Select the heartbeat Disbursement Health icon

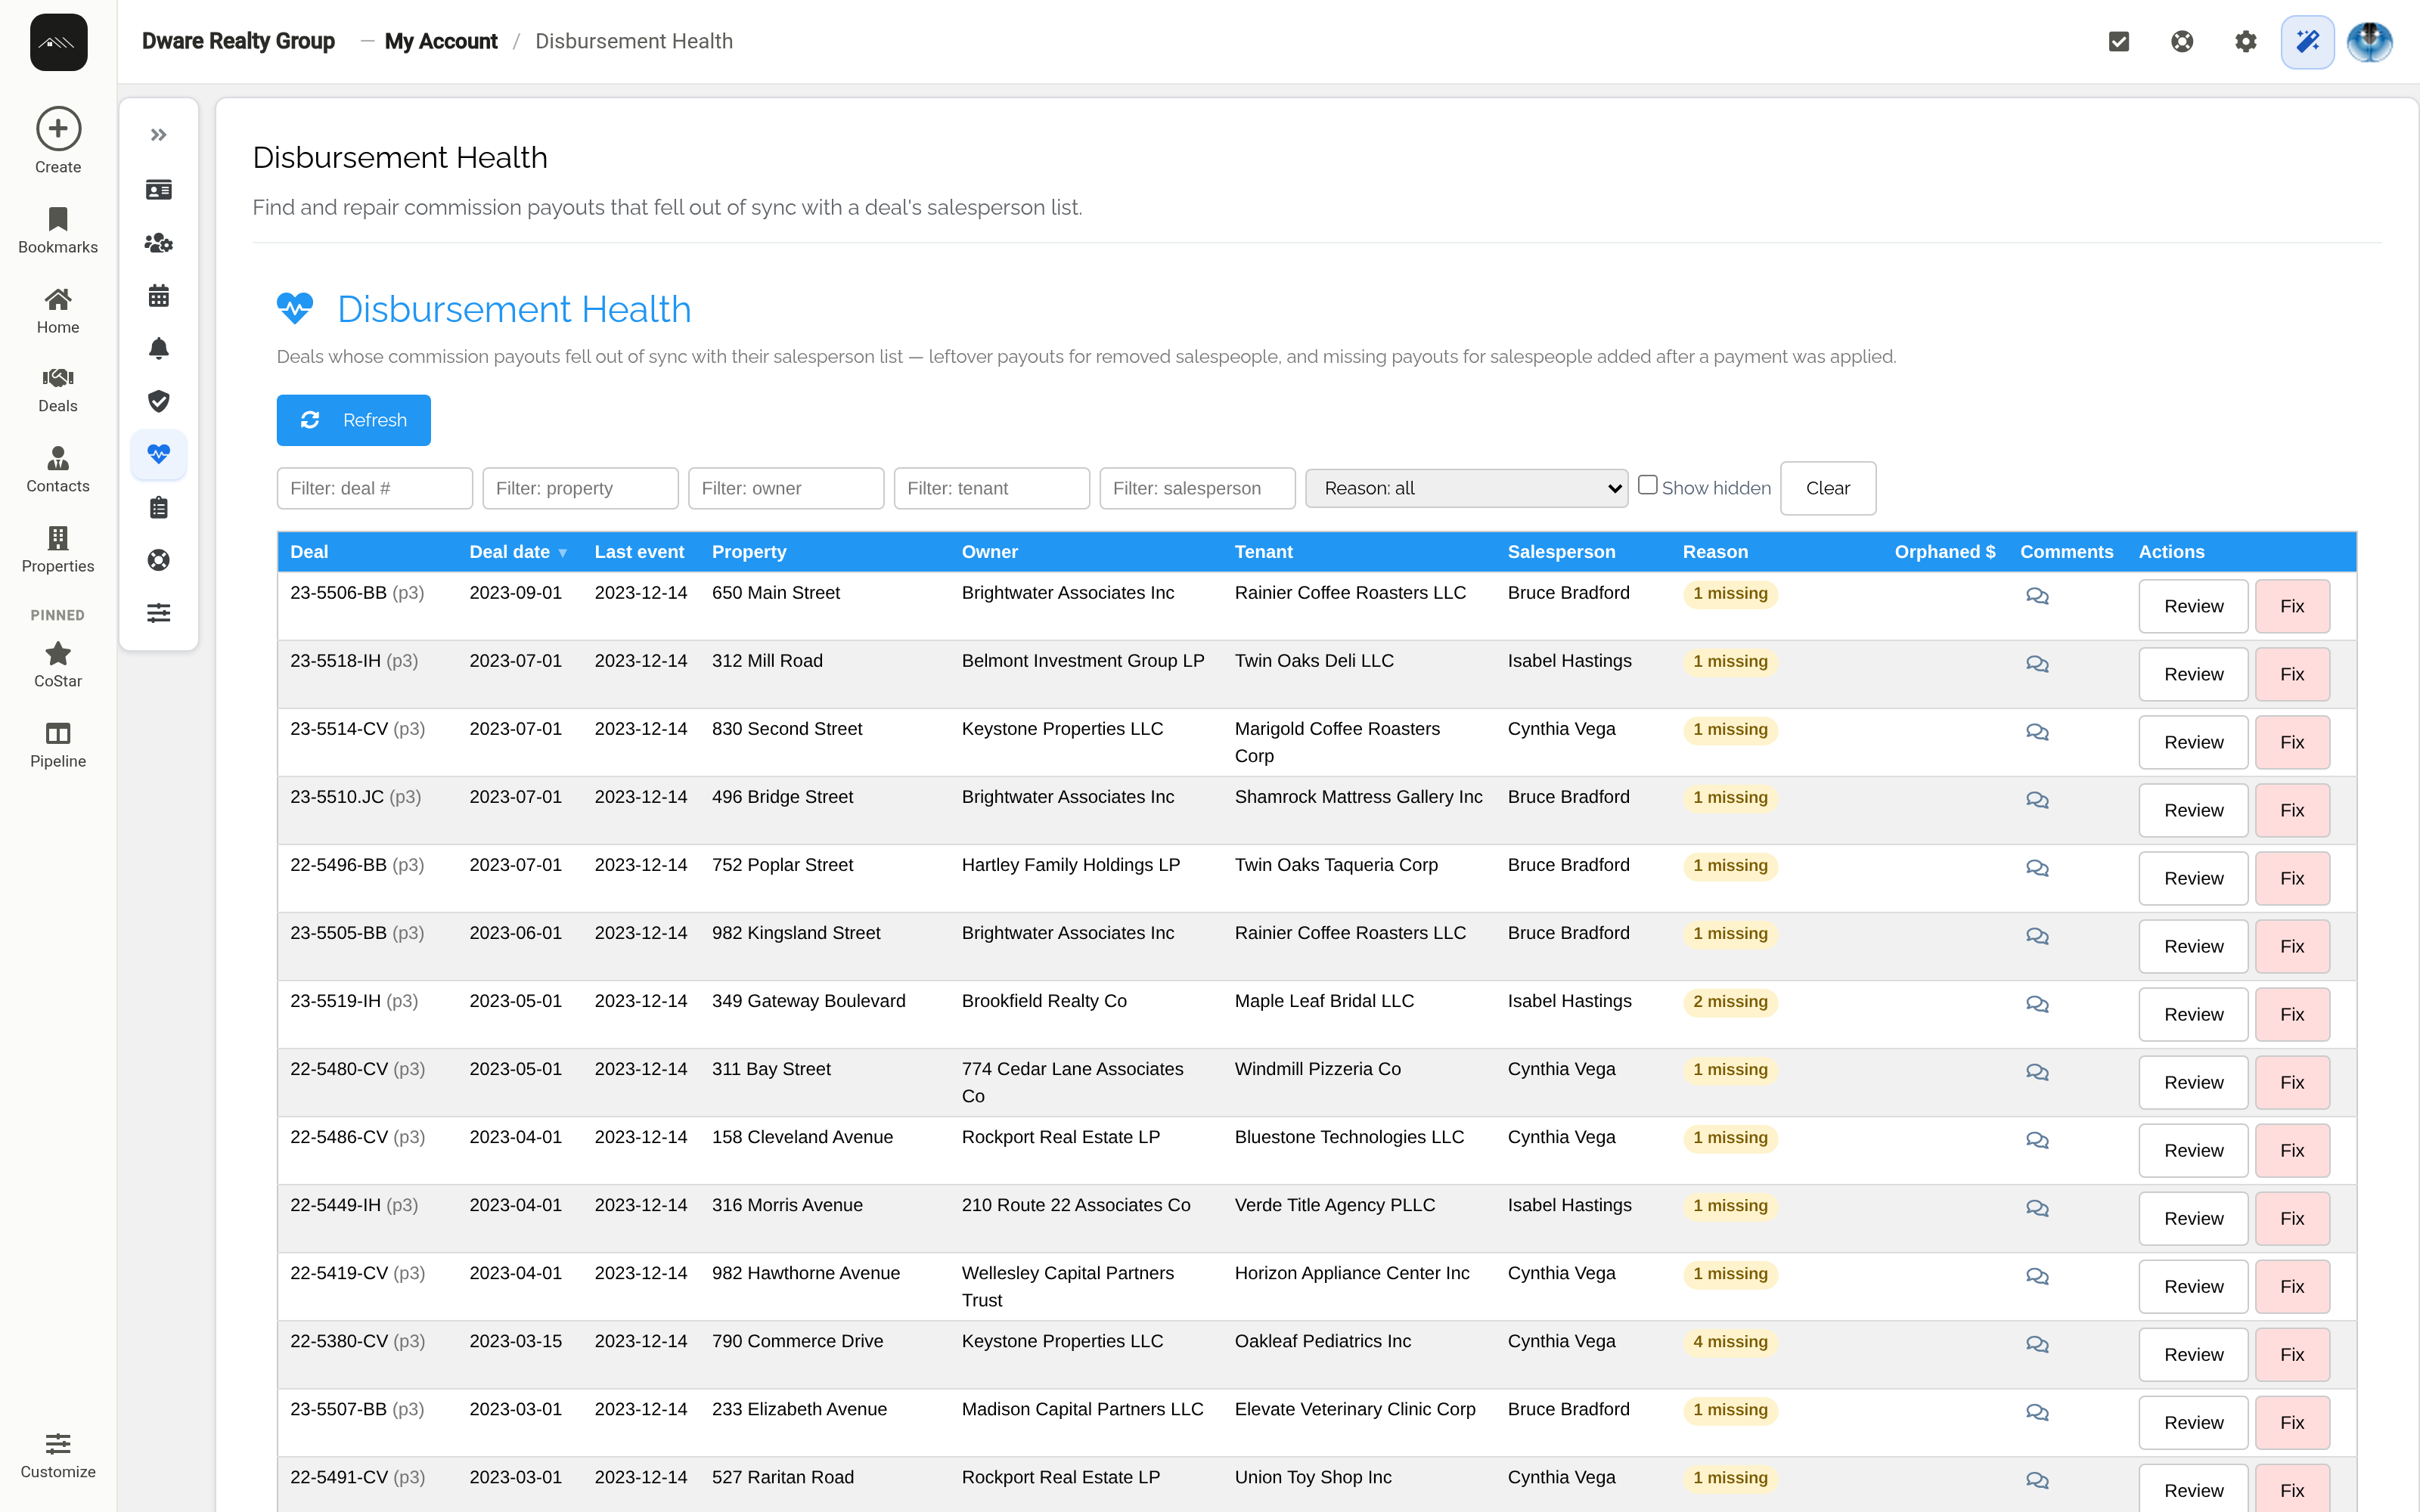click(x=158, y=454)
